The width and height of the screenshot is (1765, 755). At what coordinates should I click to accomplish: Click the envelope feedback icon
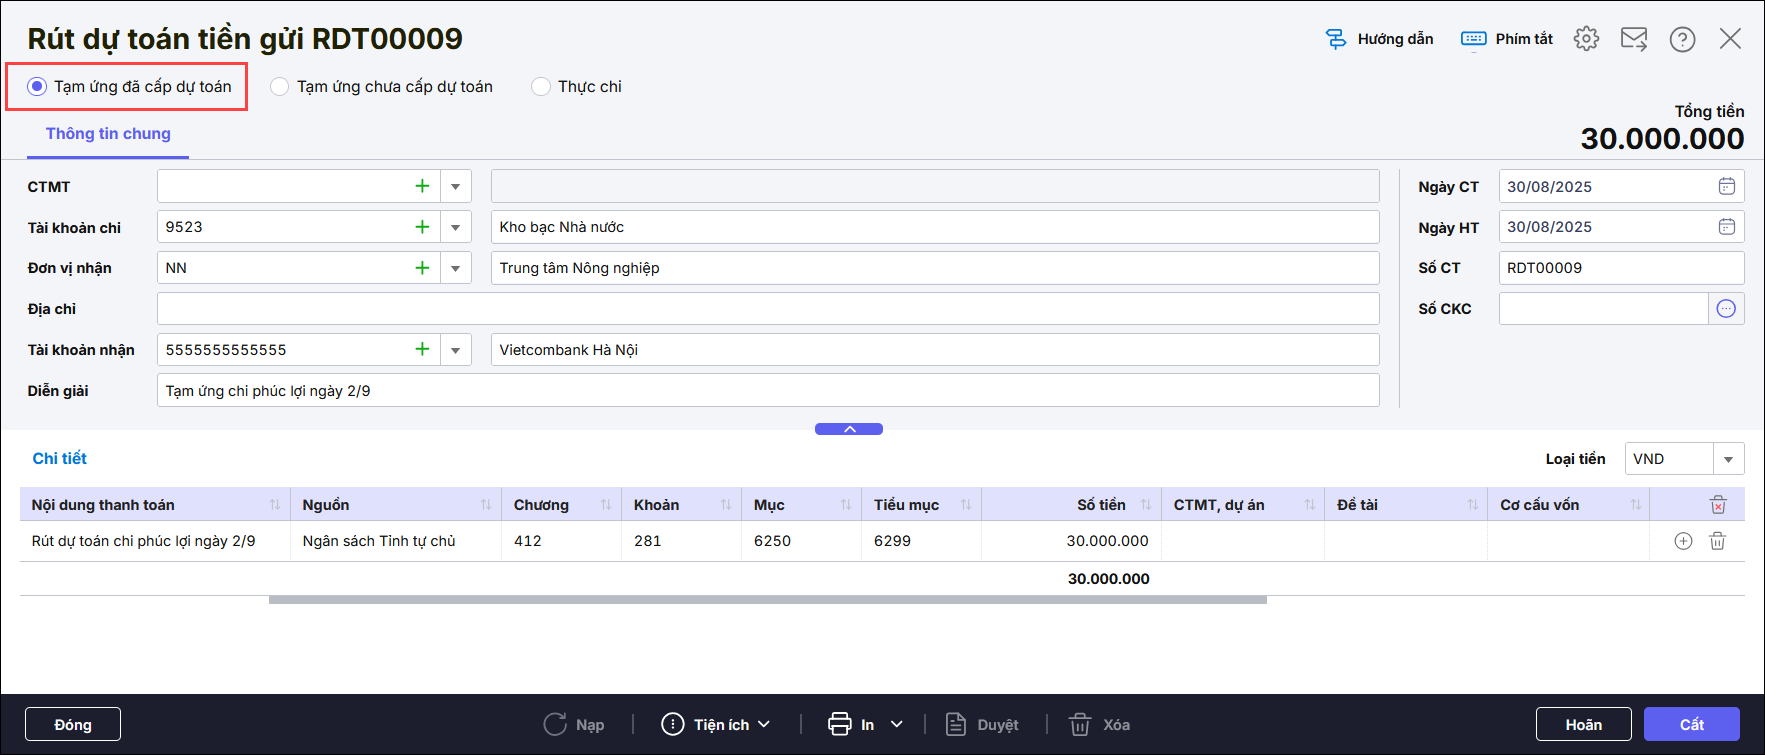pos(1634,39)
